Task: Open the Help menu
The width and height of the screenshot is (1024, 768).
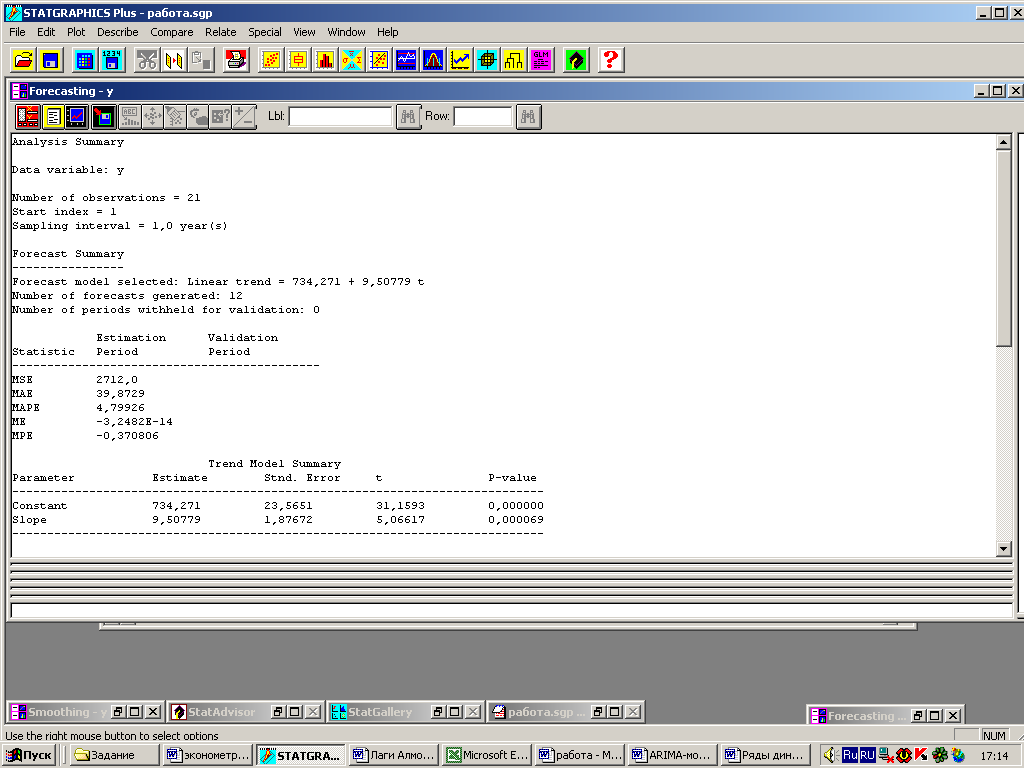Action: click(387, 32)
